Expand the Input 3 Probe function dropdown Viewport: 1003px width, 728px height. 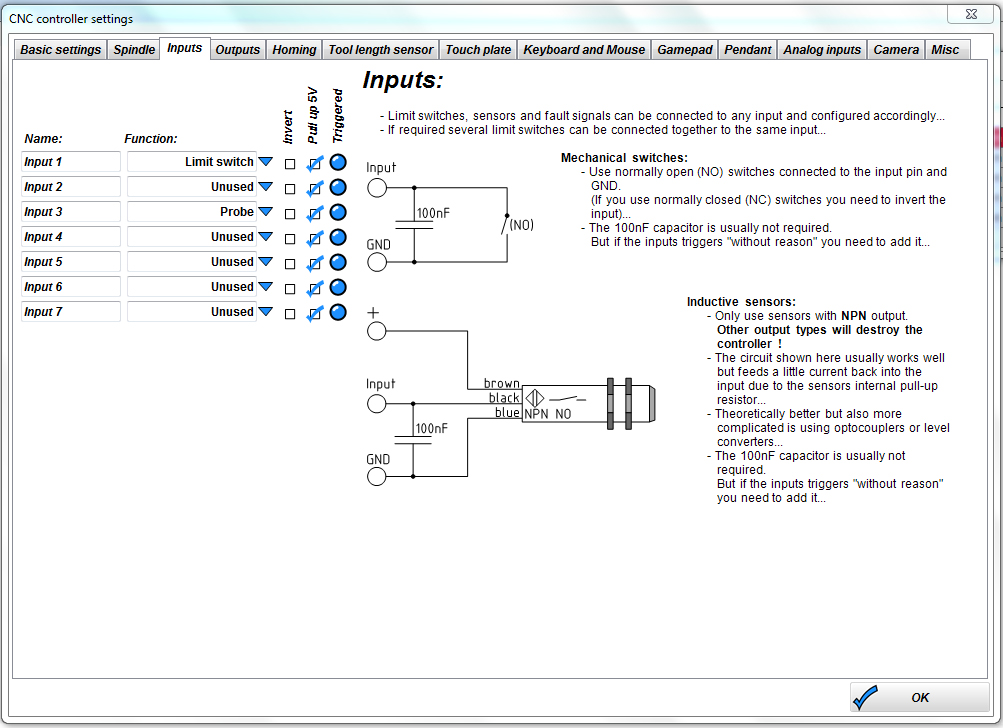265,211
